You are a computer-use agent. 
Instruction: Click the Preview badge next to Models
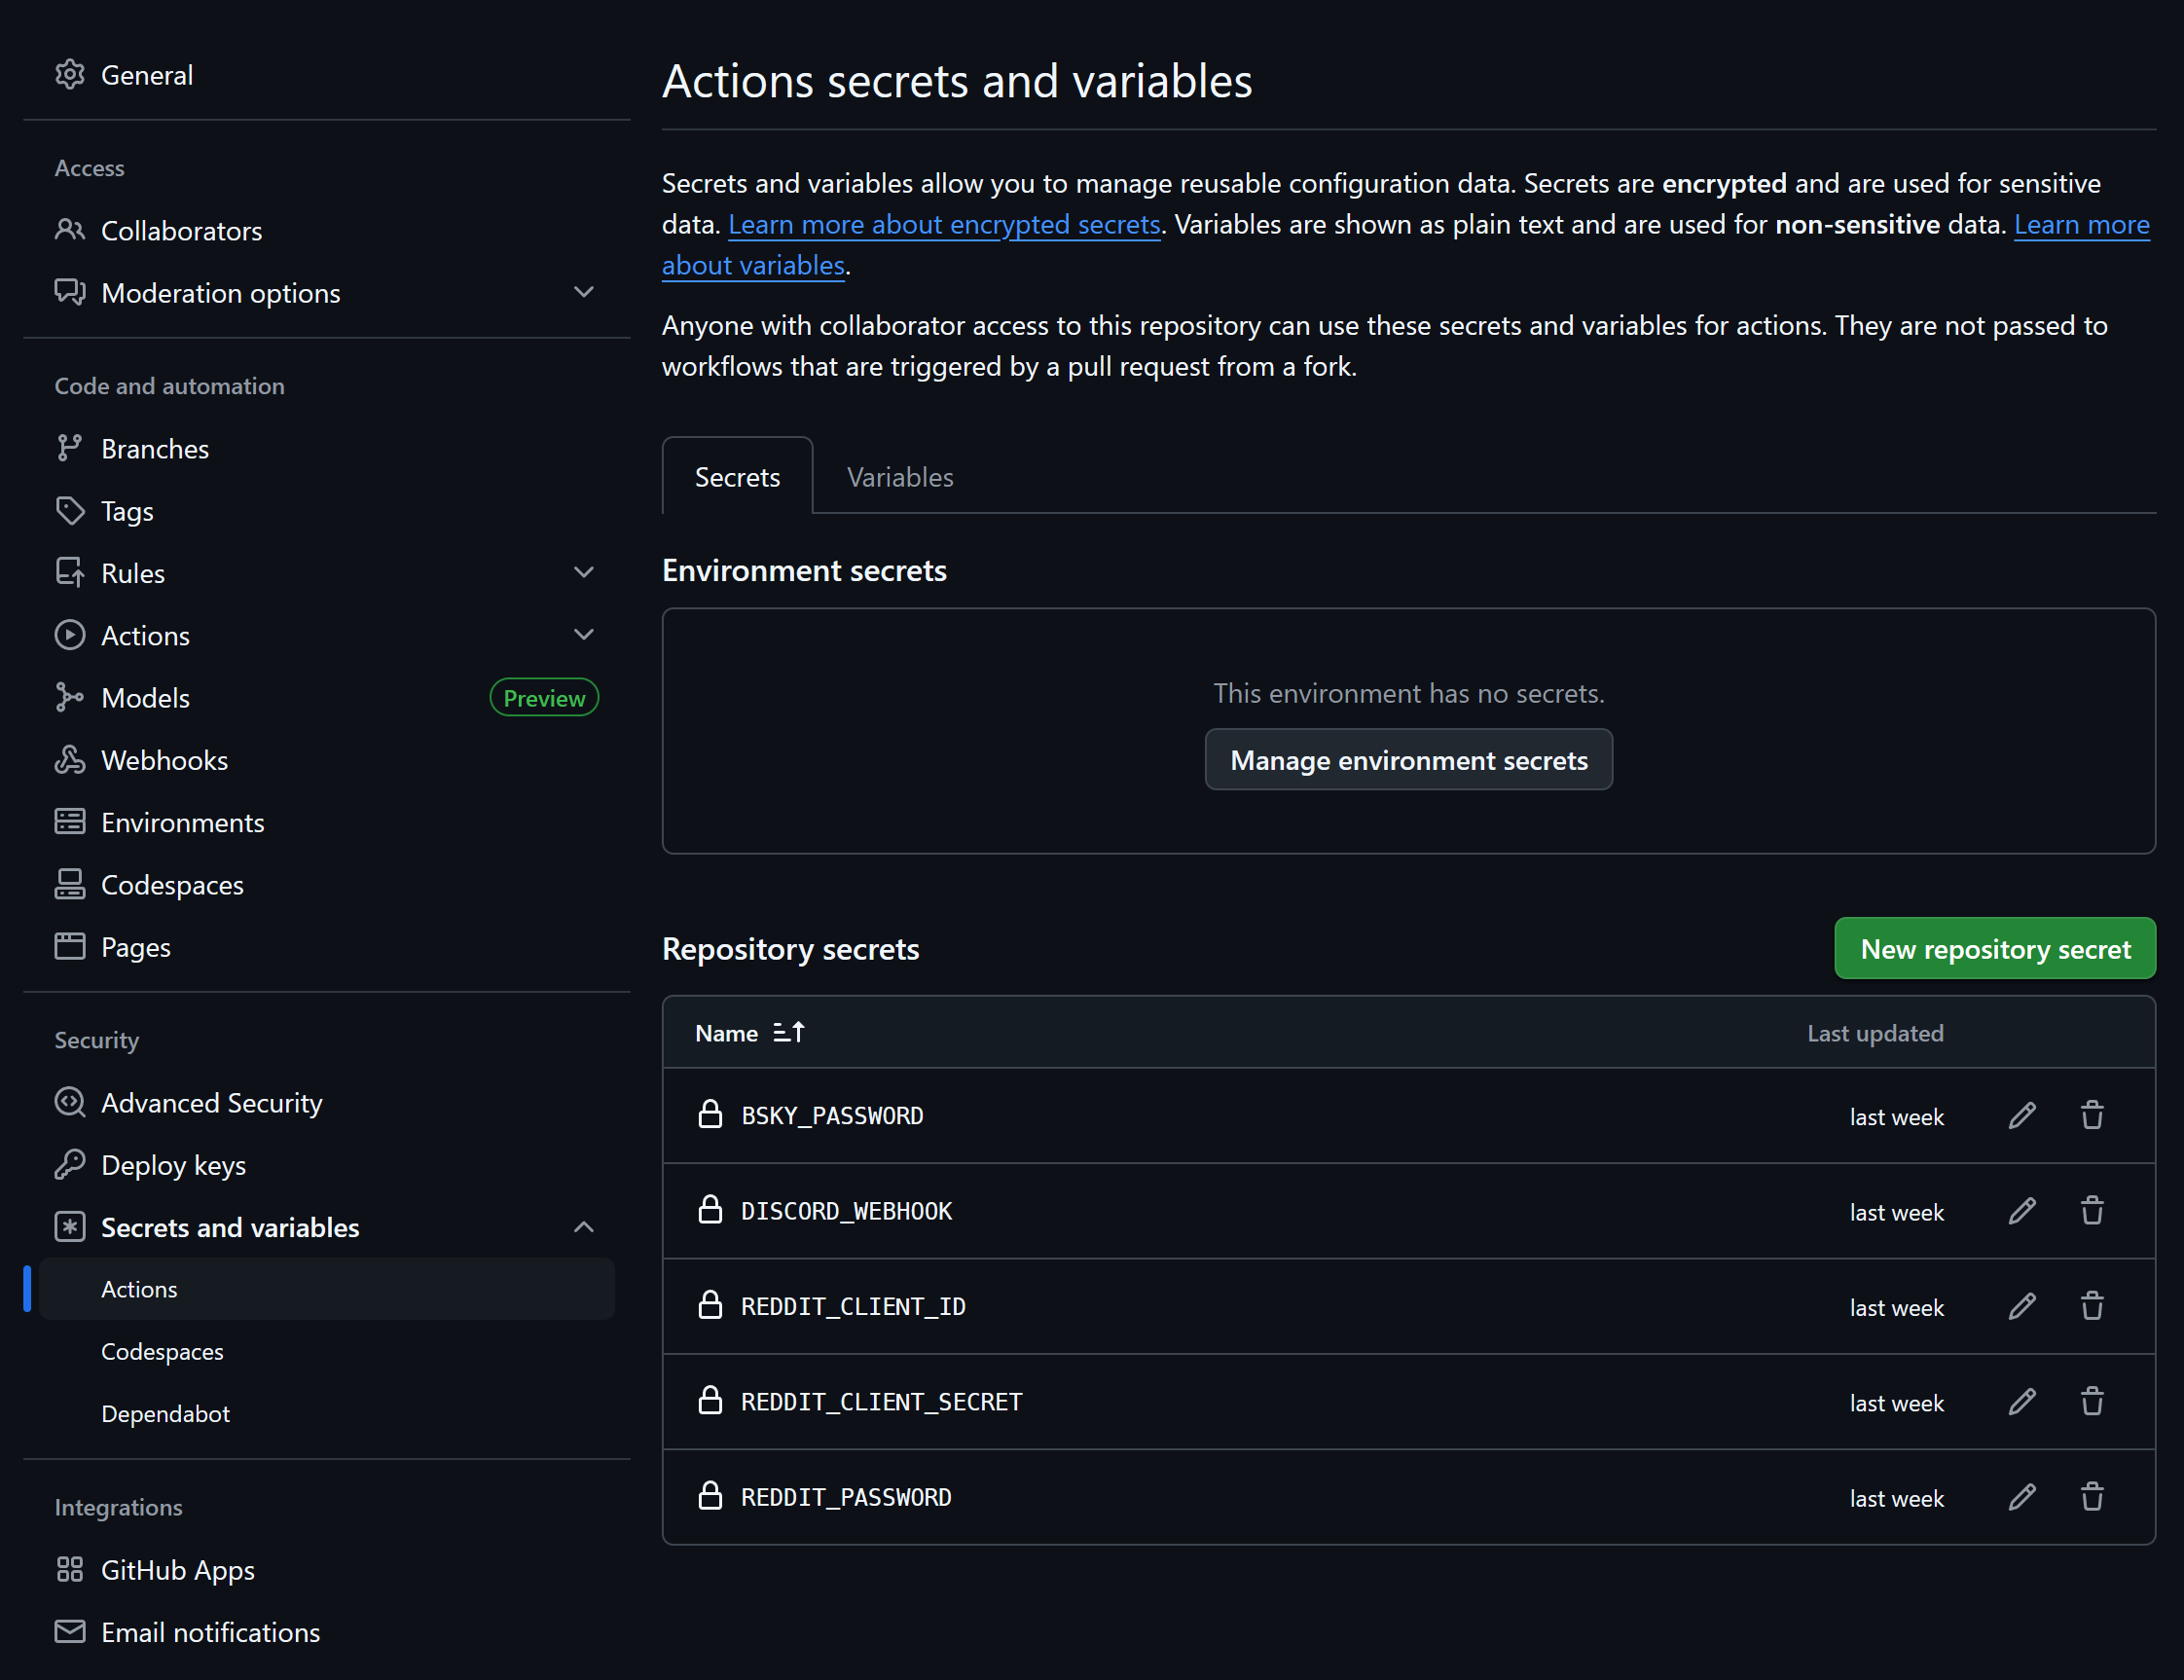(x=544, y=698)
